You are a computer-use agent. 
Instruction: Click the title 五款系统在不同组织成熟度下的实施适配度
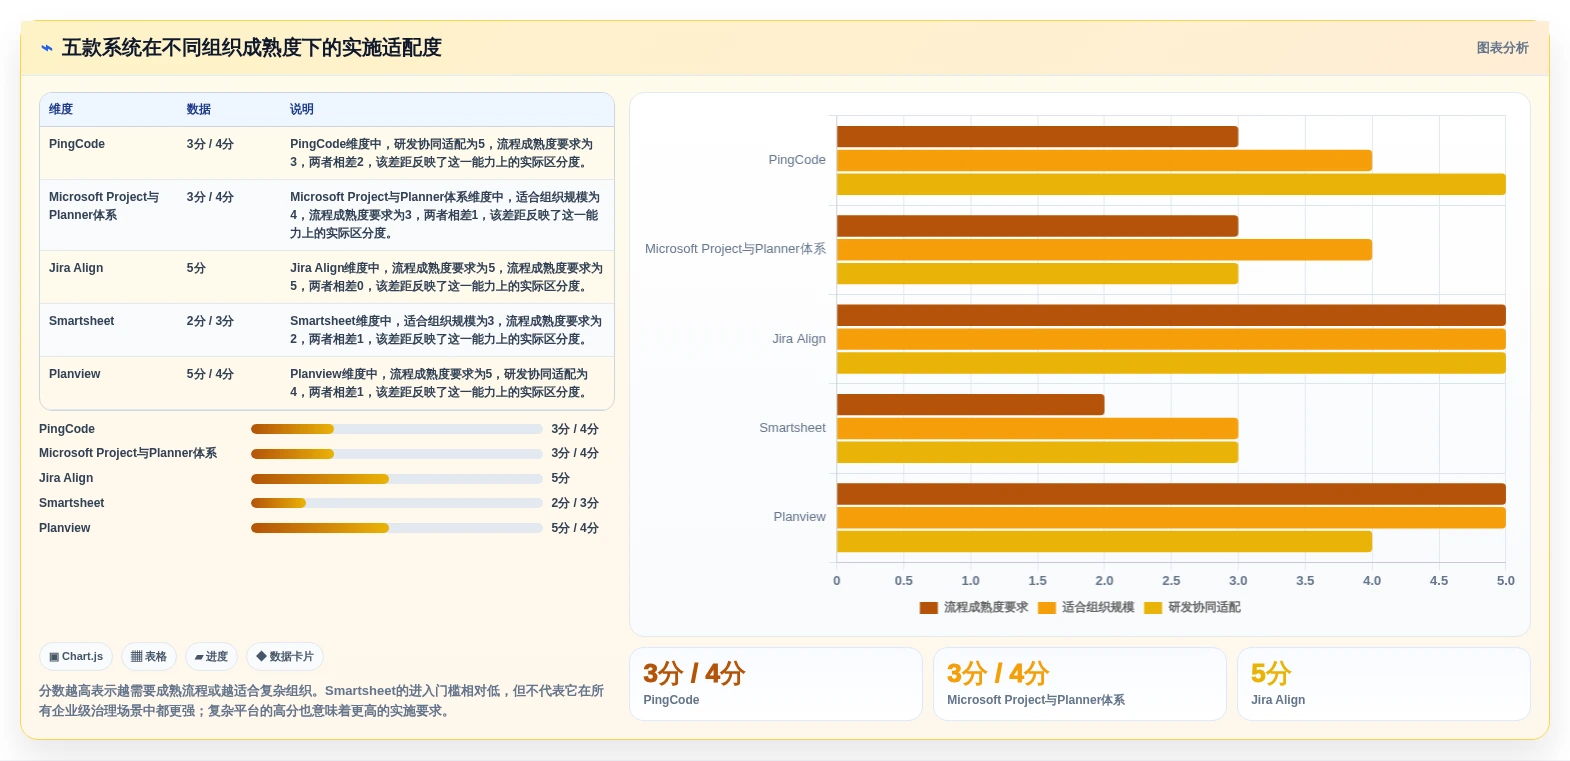tap(252, 48)
